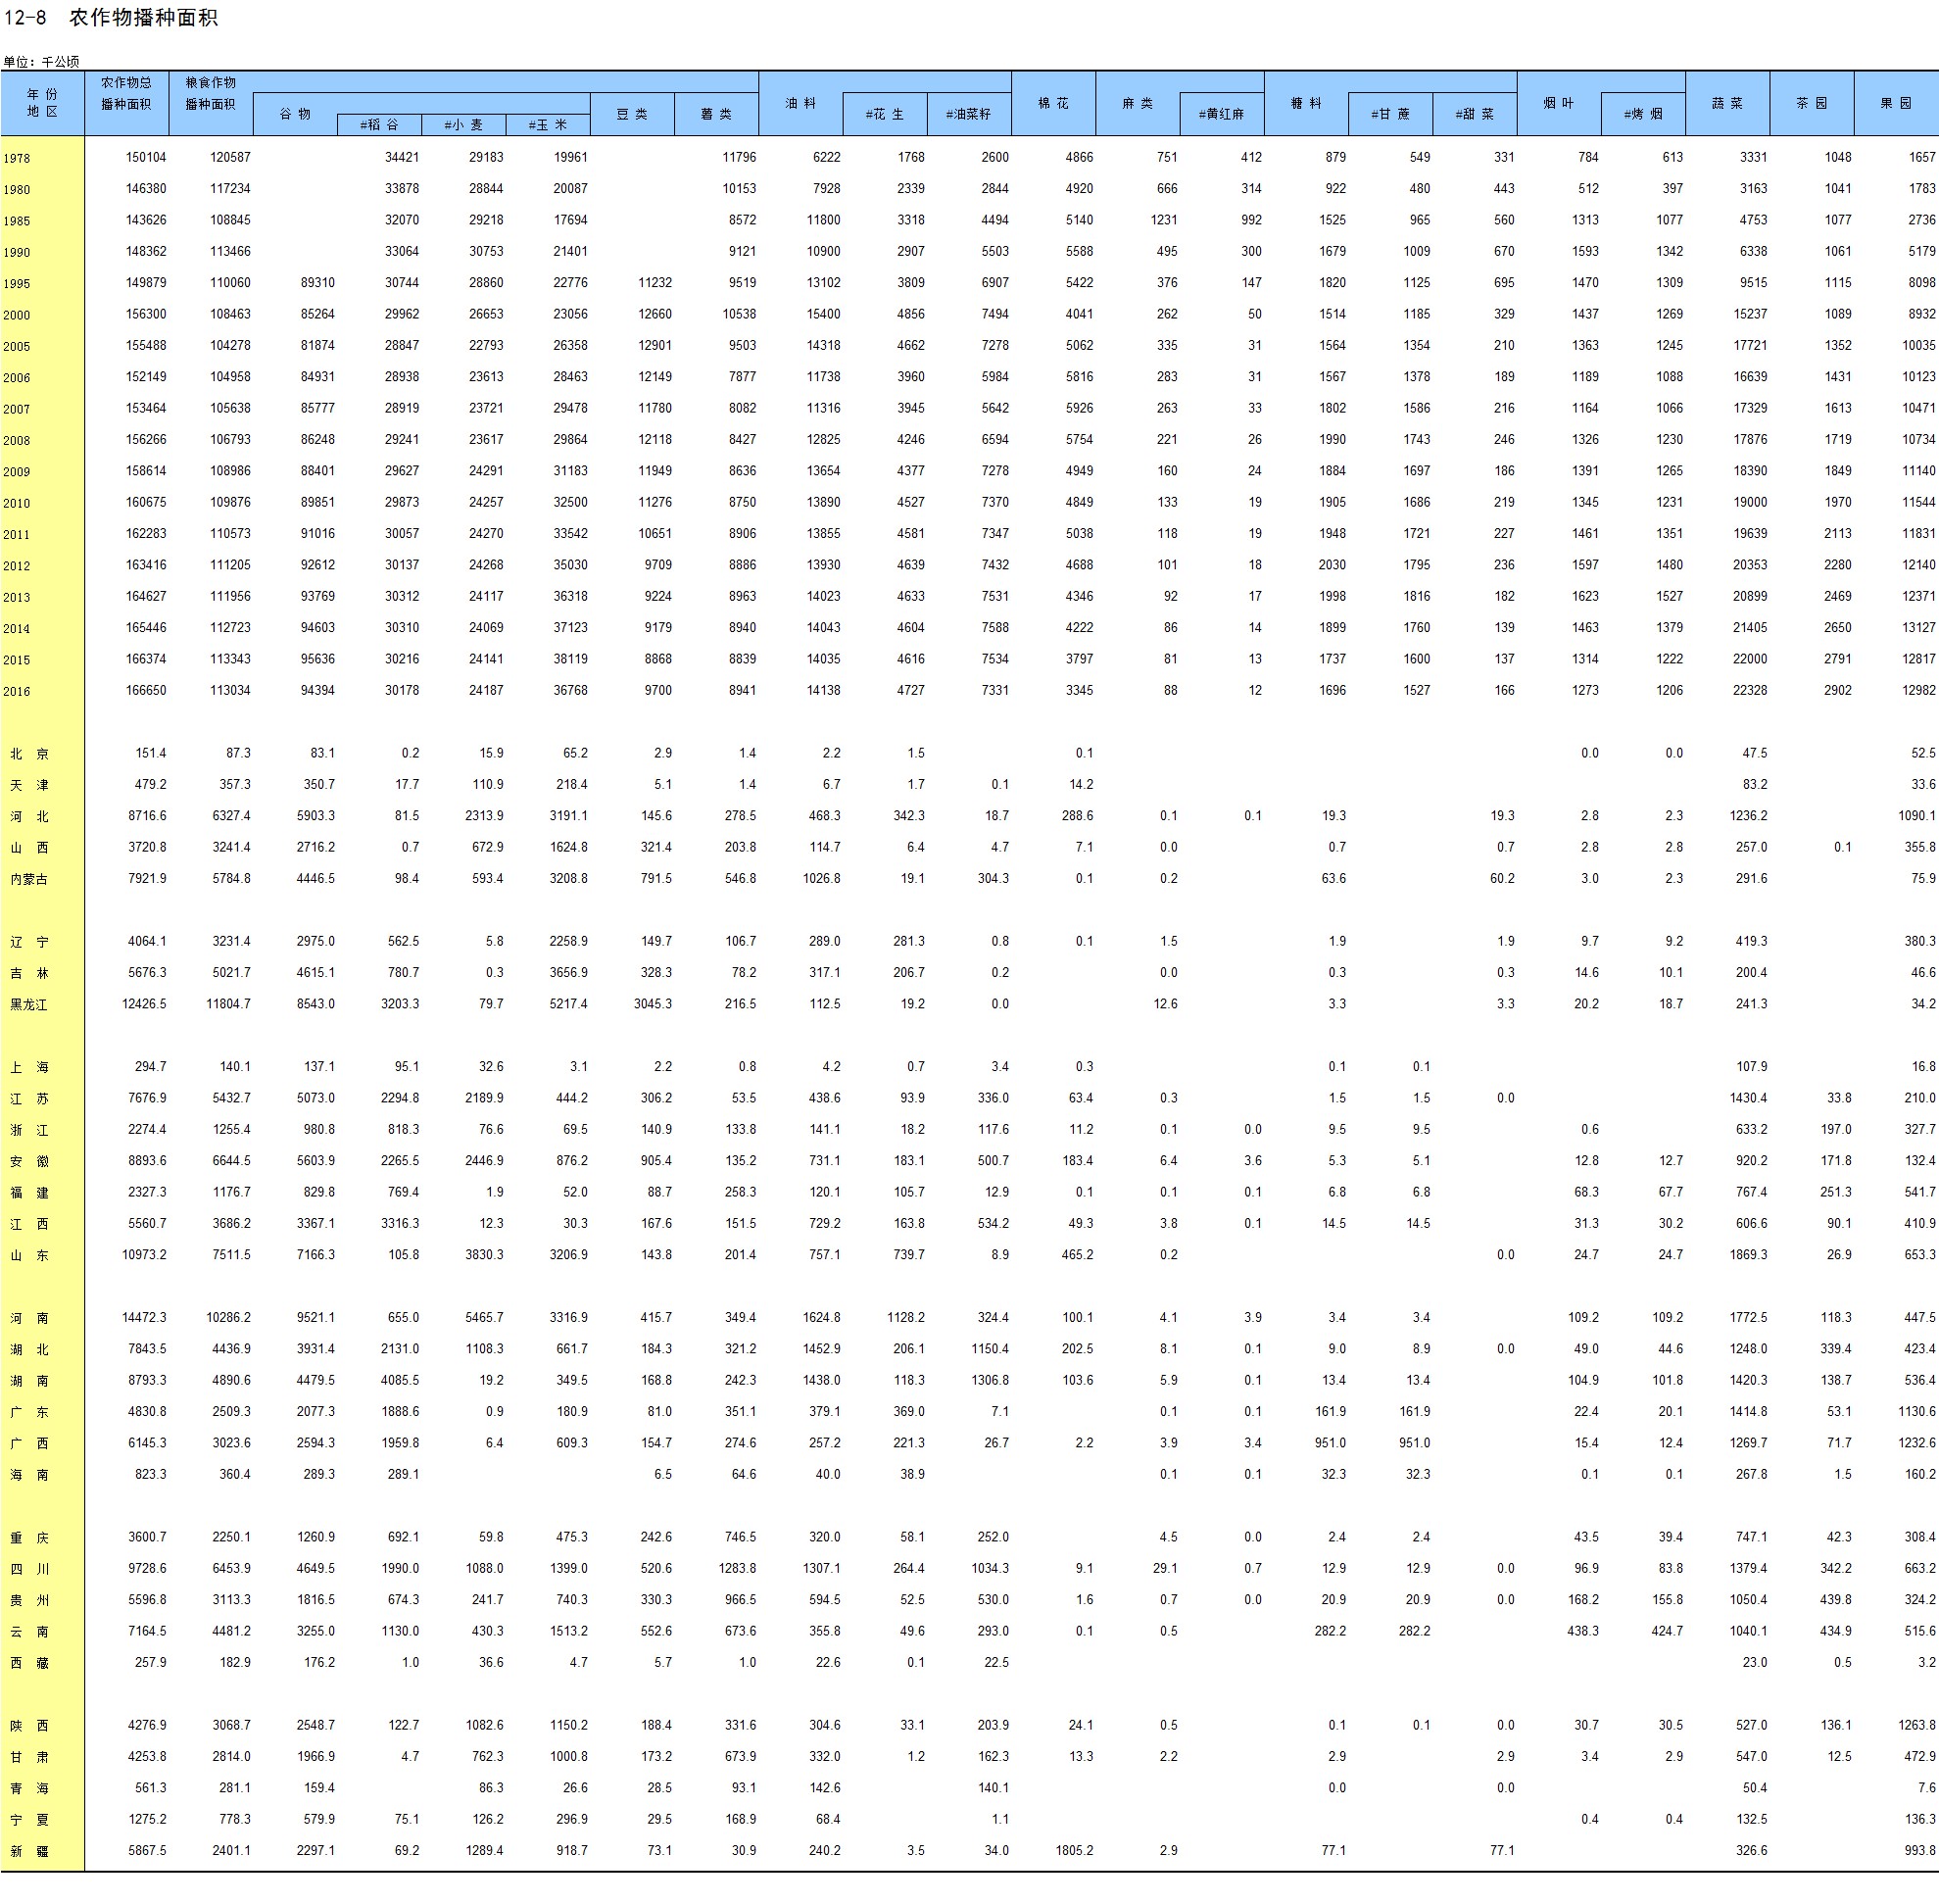Click 湖南 rapeseed value 1306.8
The image size is (1939, 1904).
[990, 1380]
